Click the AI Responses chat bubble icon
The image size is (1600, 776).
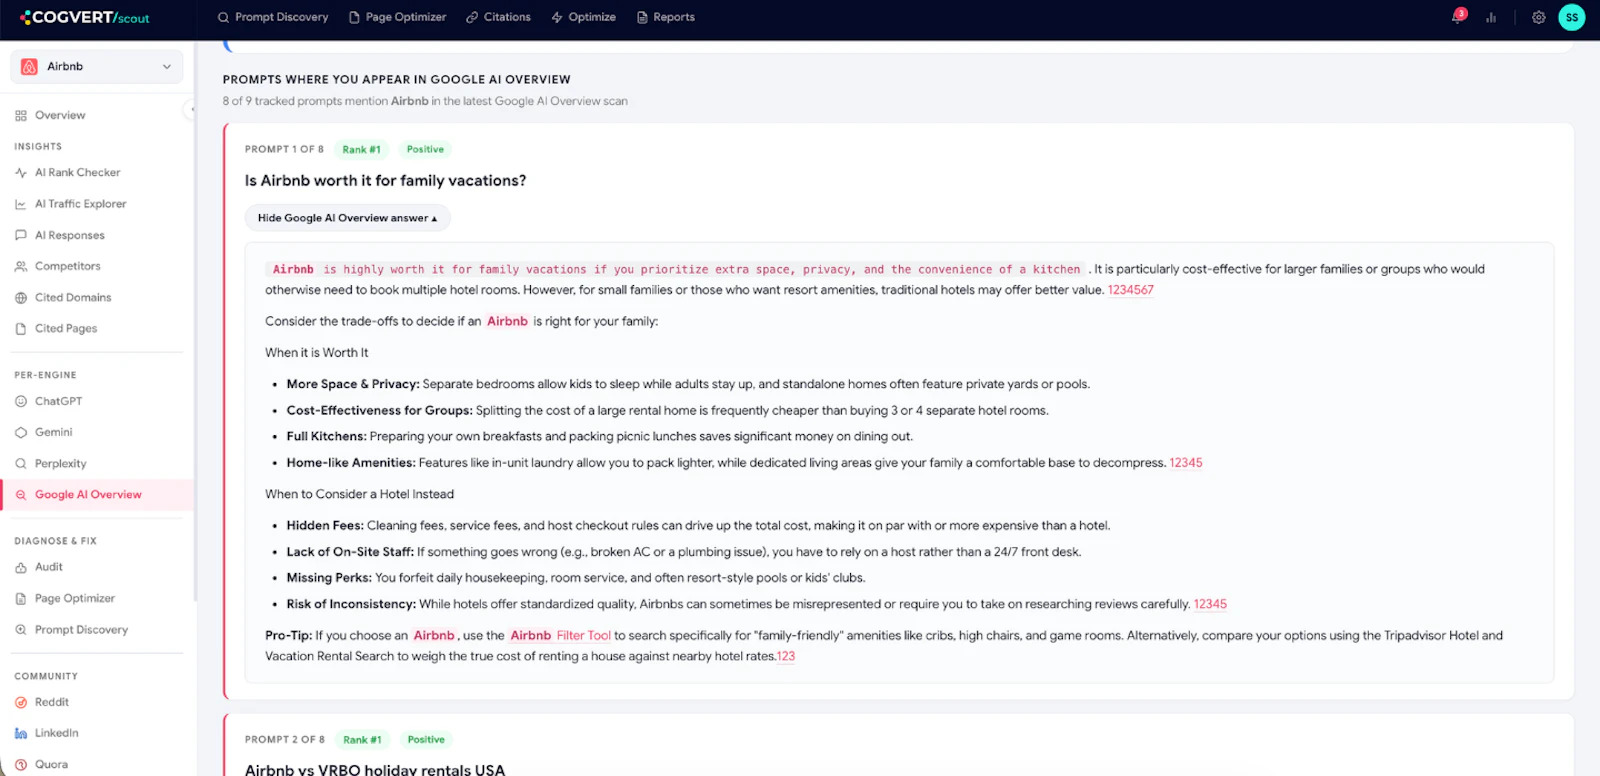(21, 235)
